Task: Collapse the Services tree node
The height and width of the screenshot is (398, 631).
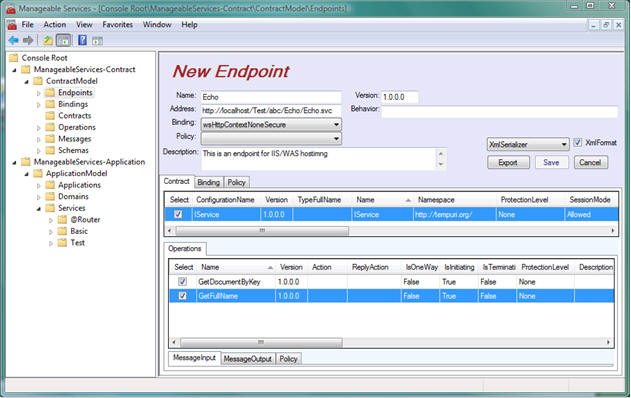Action: point(39,209)
